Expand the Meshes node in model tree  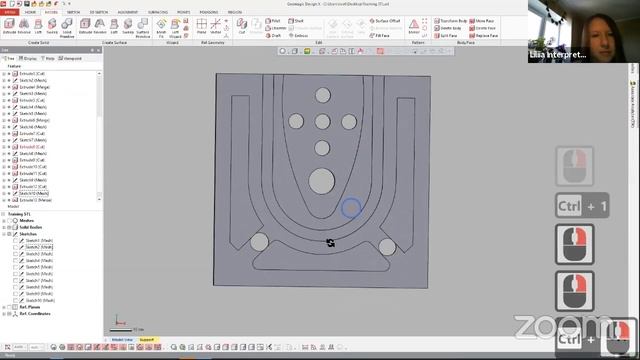tap(4, 221)
